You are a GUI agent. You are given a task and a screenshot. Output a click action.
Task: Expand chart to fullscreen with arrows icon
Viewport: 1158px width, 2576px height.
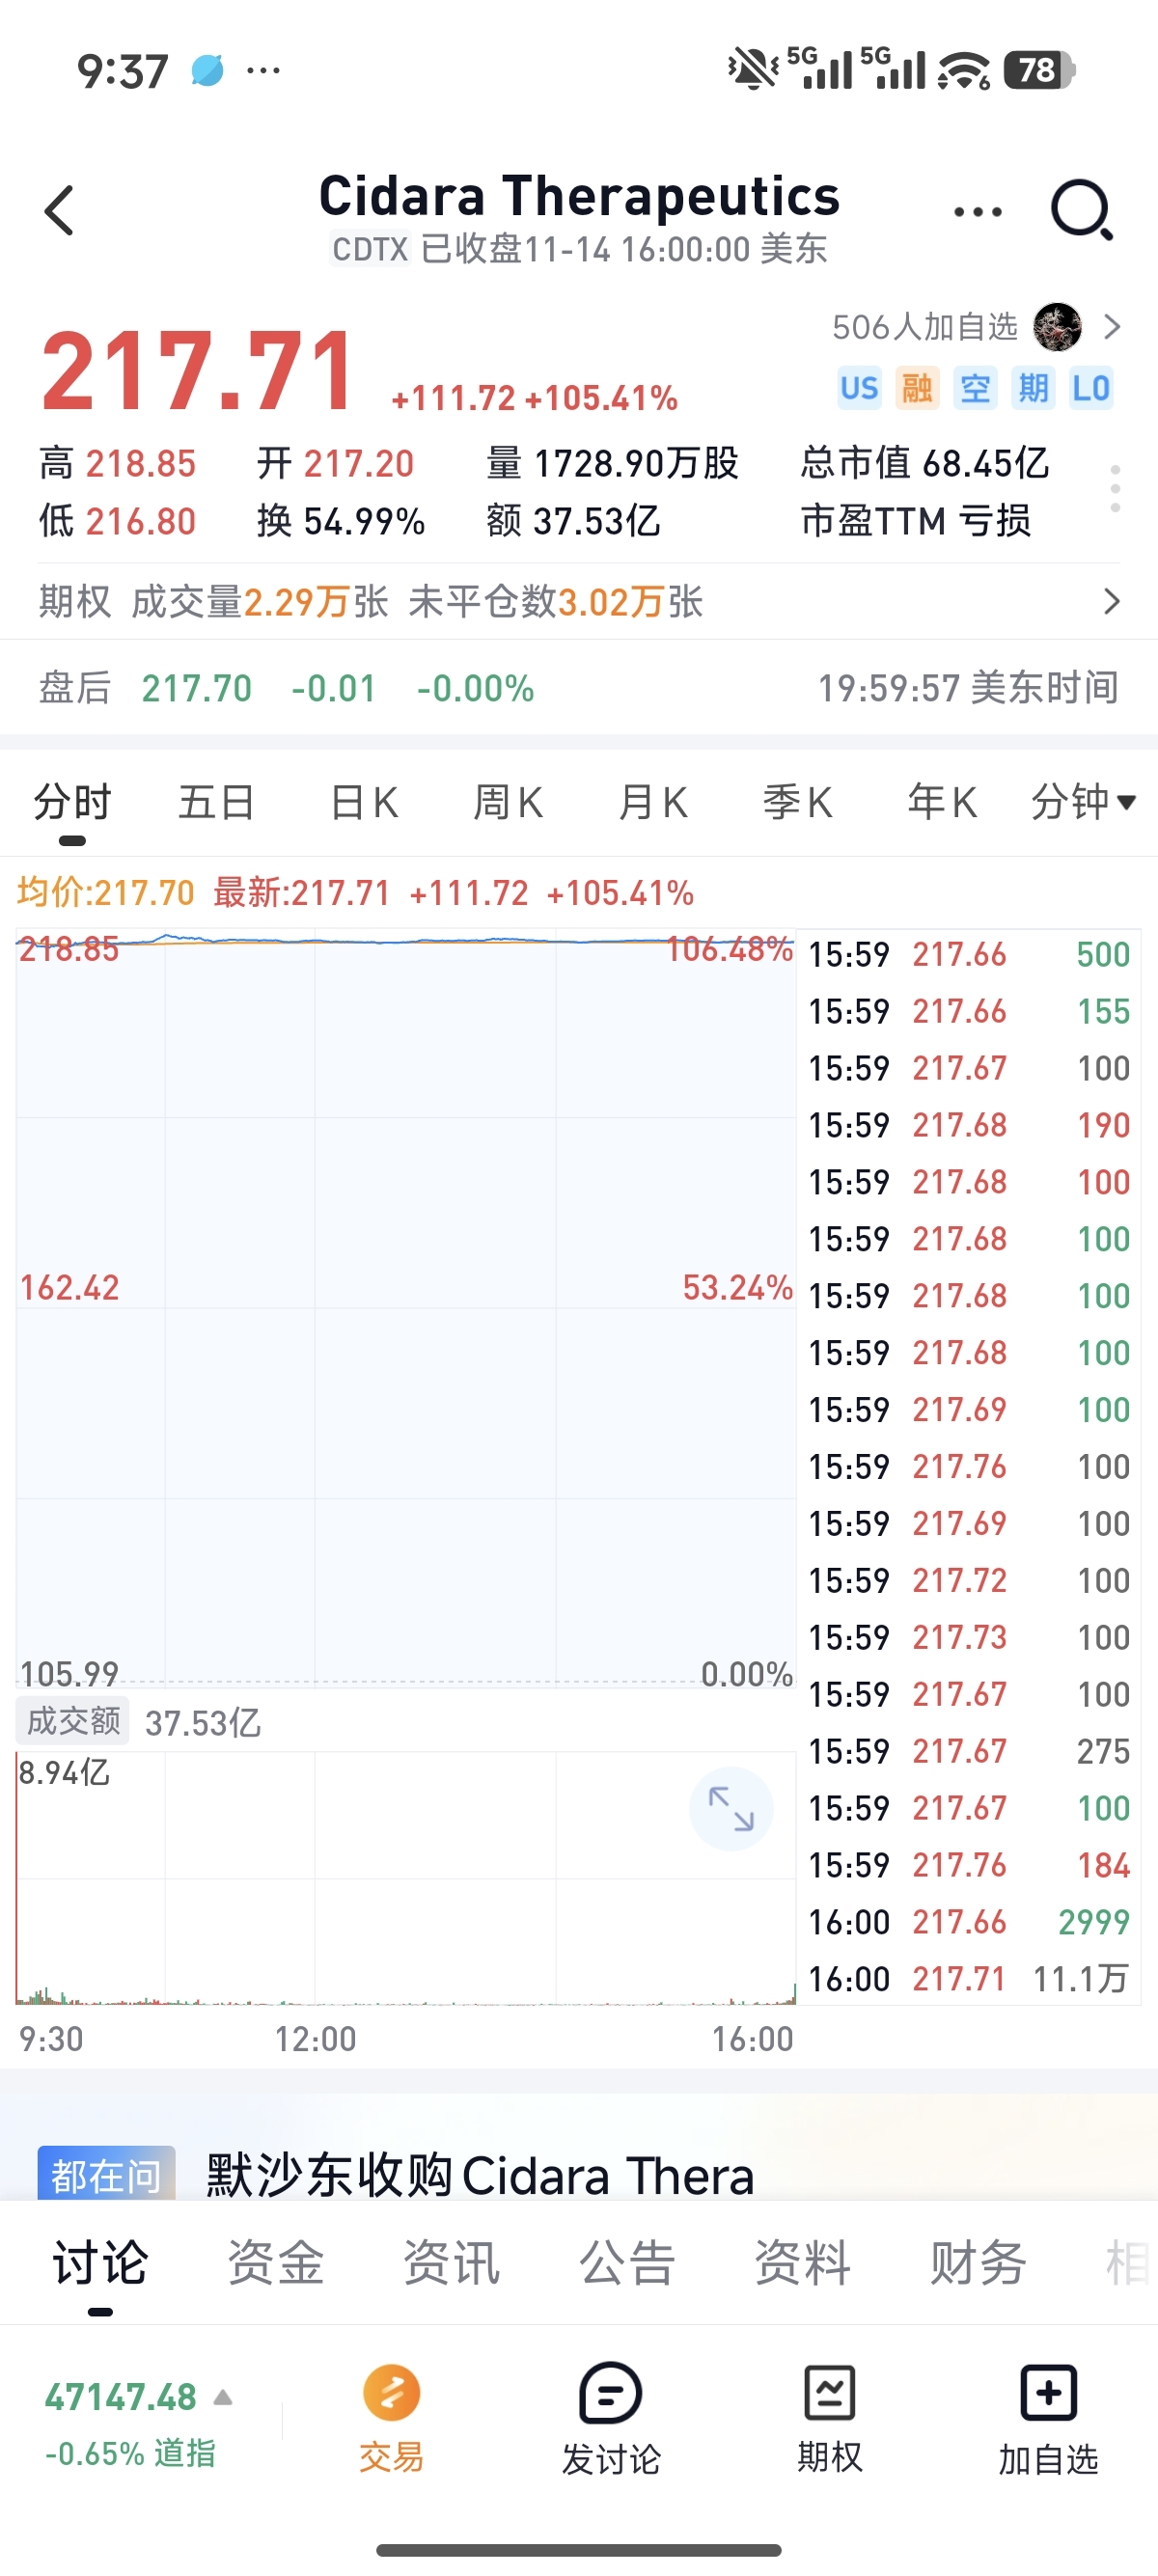pyautogui.click(x=731, y=1809)
